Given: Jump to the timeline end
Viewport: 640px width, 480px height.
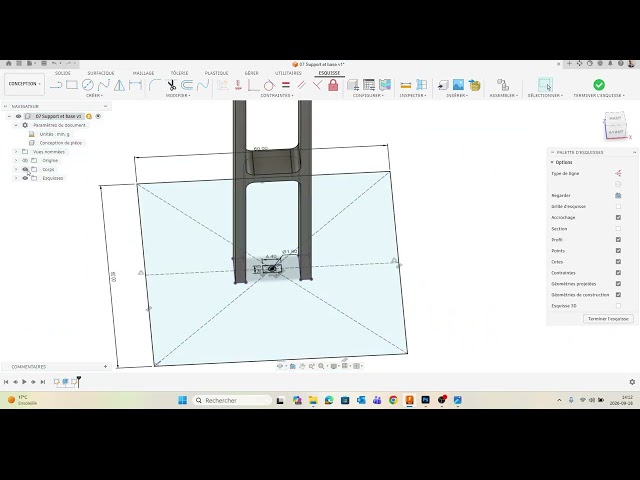Looking at the screenshot, I should coord(42,382).
